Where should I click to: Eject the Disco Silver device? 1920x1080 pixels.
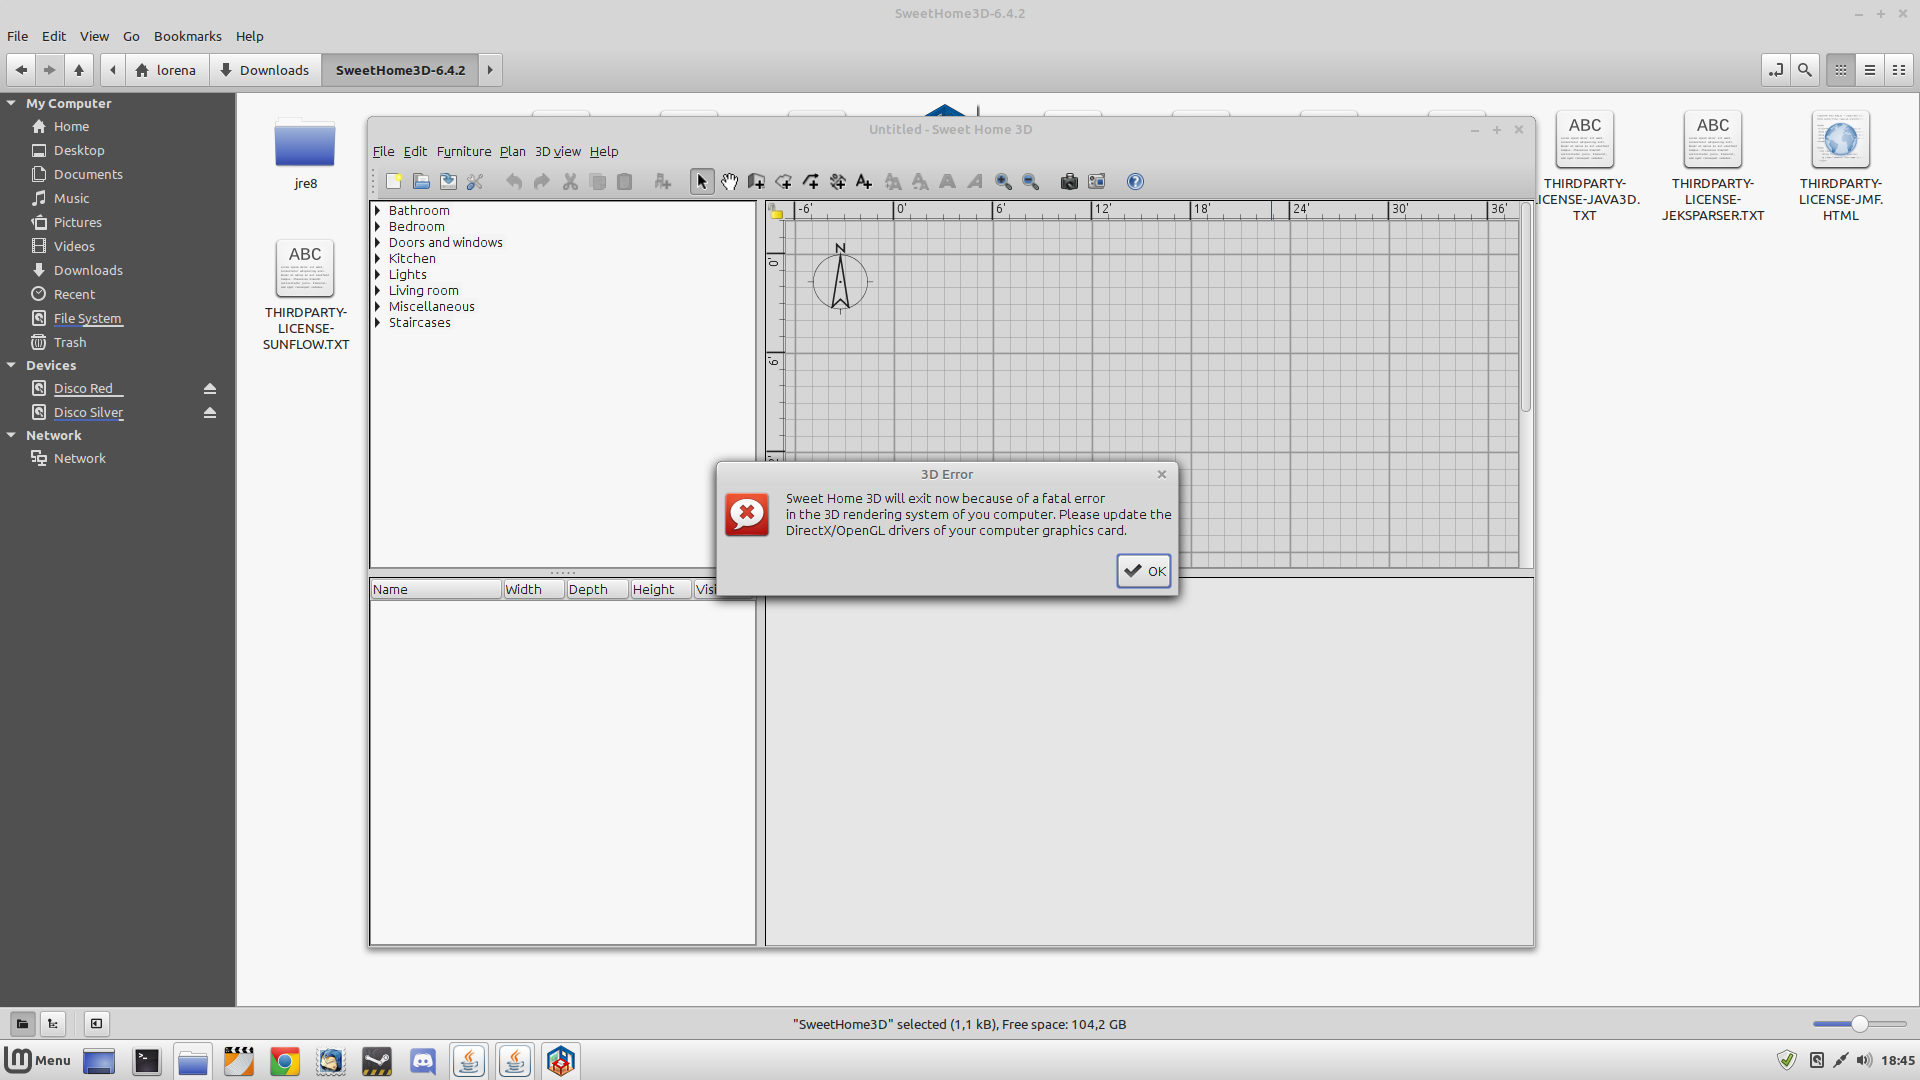pos(210,412)
